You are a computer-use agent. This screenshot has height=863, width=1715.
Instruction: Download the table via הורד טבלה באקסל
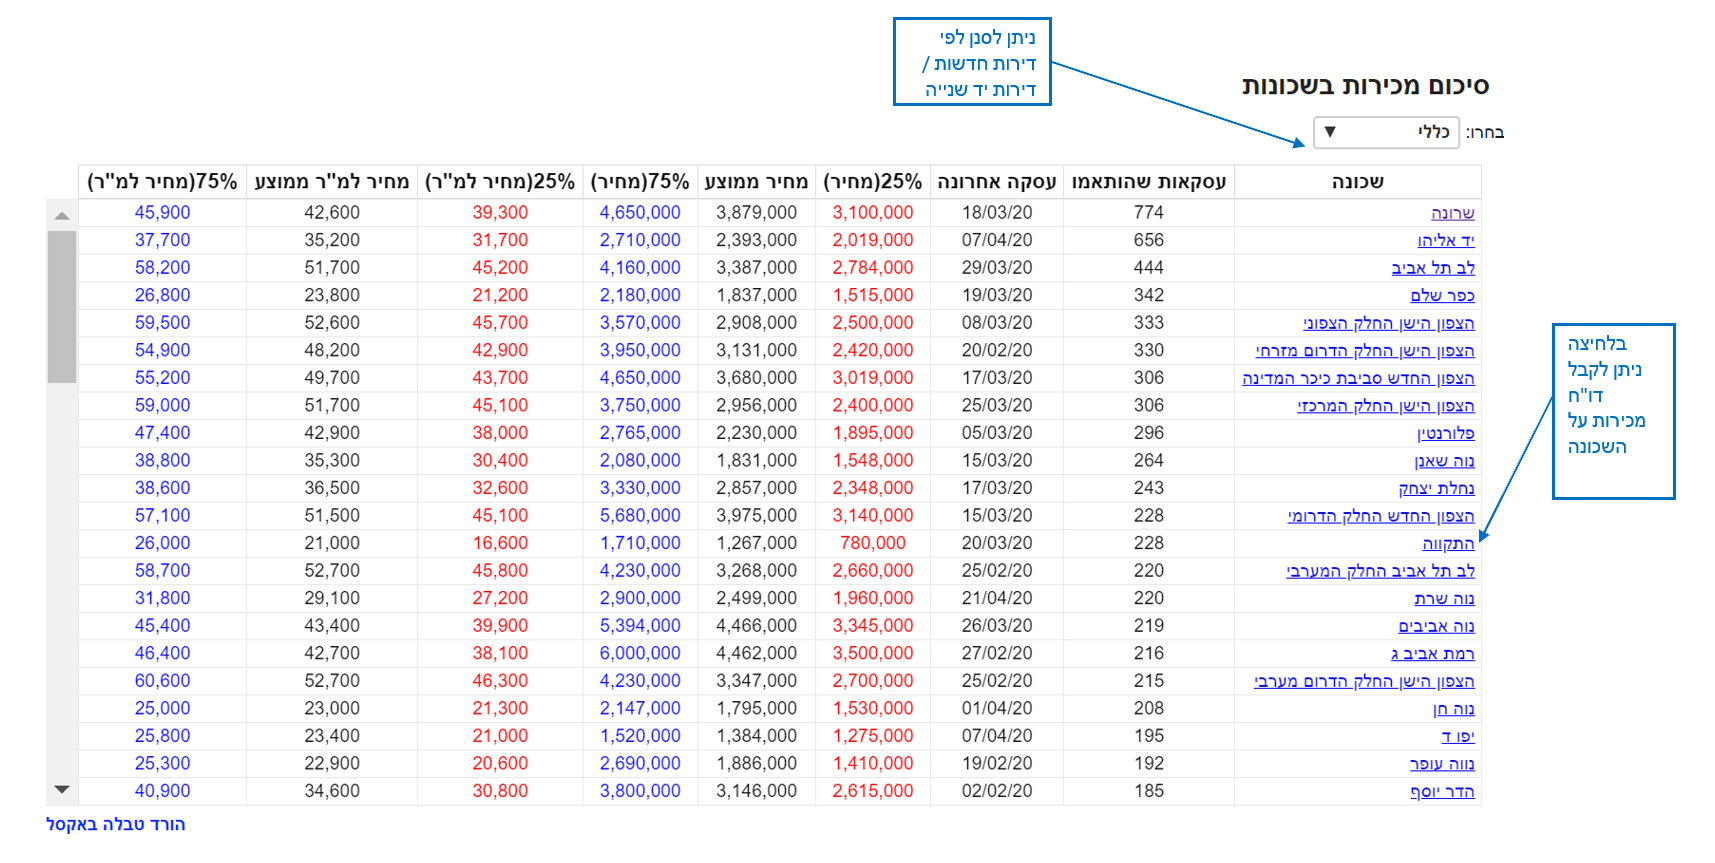click(116, 824)
